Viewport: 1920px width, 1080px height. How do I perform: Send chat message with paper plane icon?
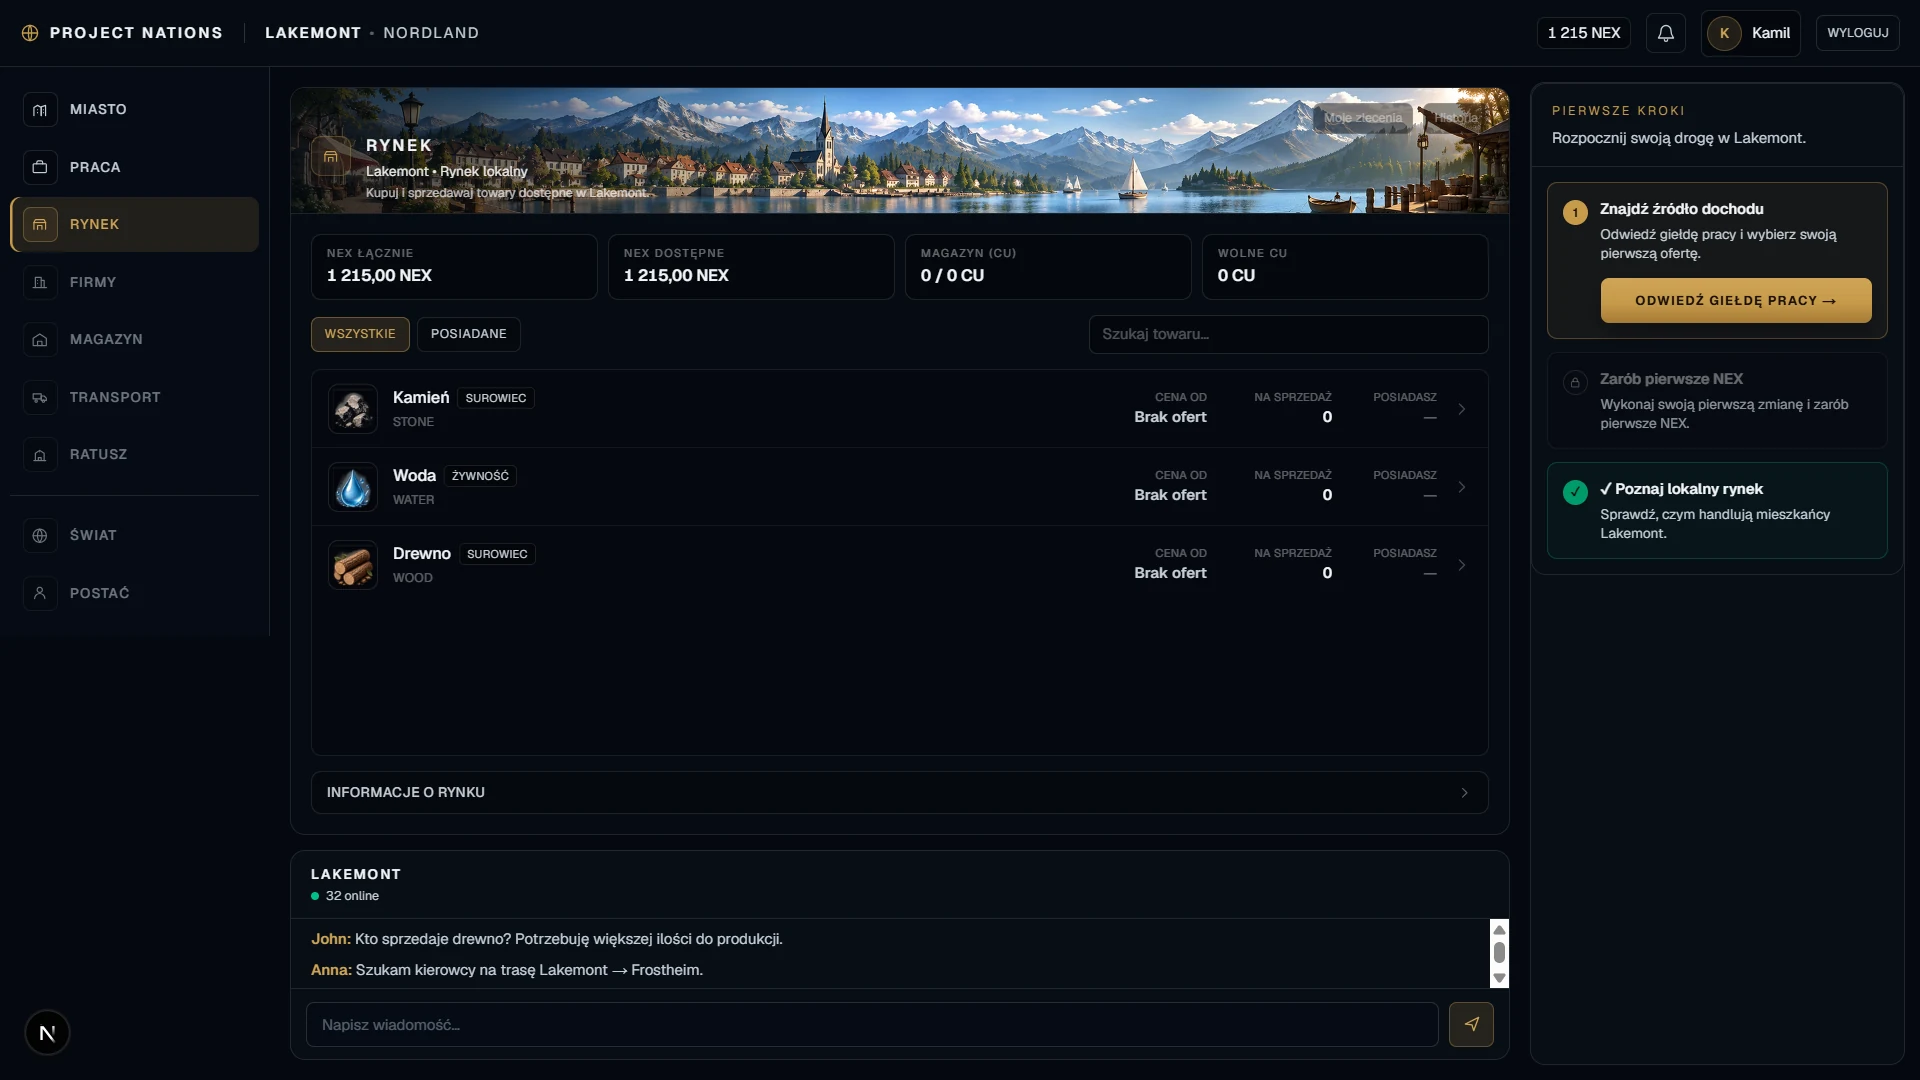tap(1471, 1024)
